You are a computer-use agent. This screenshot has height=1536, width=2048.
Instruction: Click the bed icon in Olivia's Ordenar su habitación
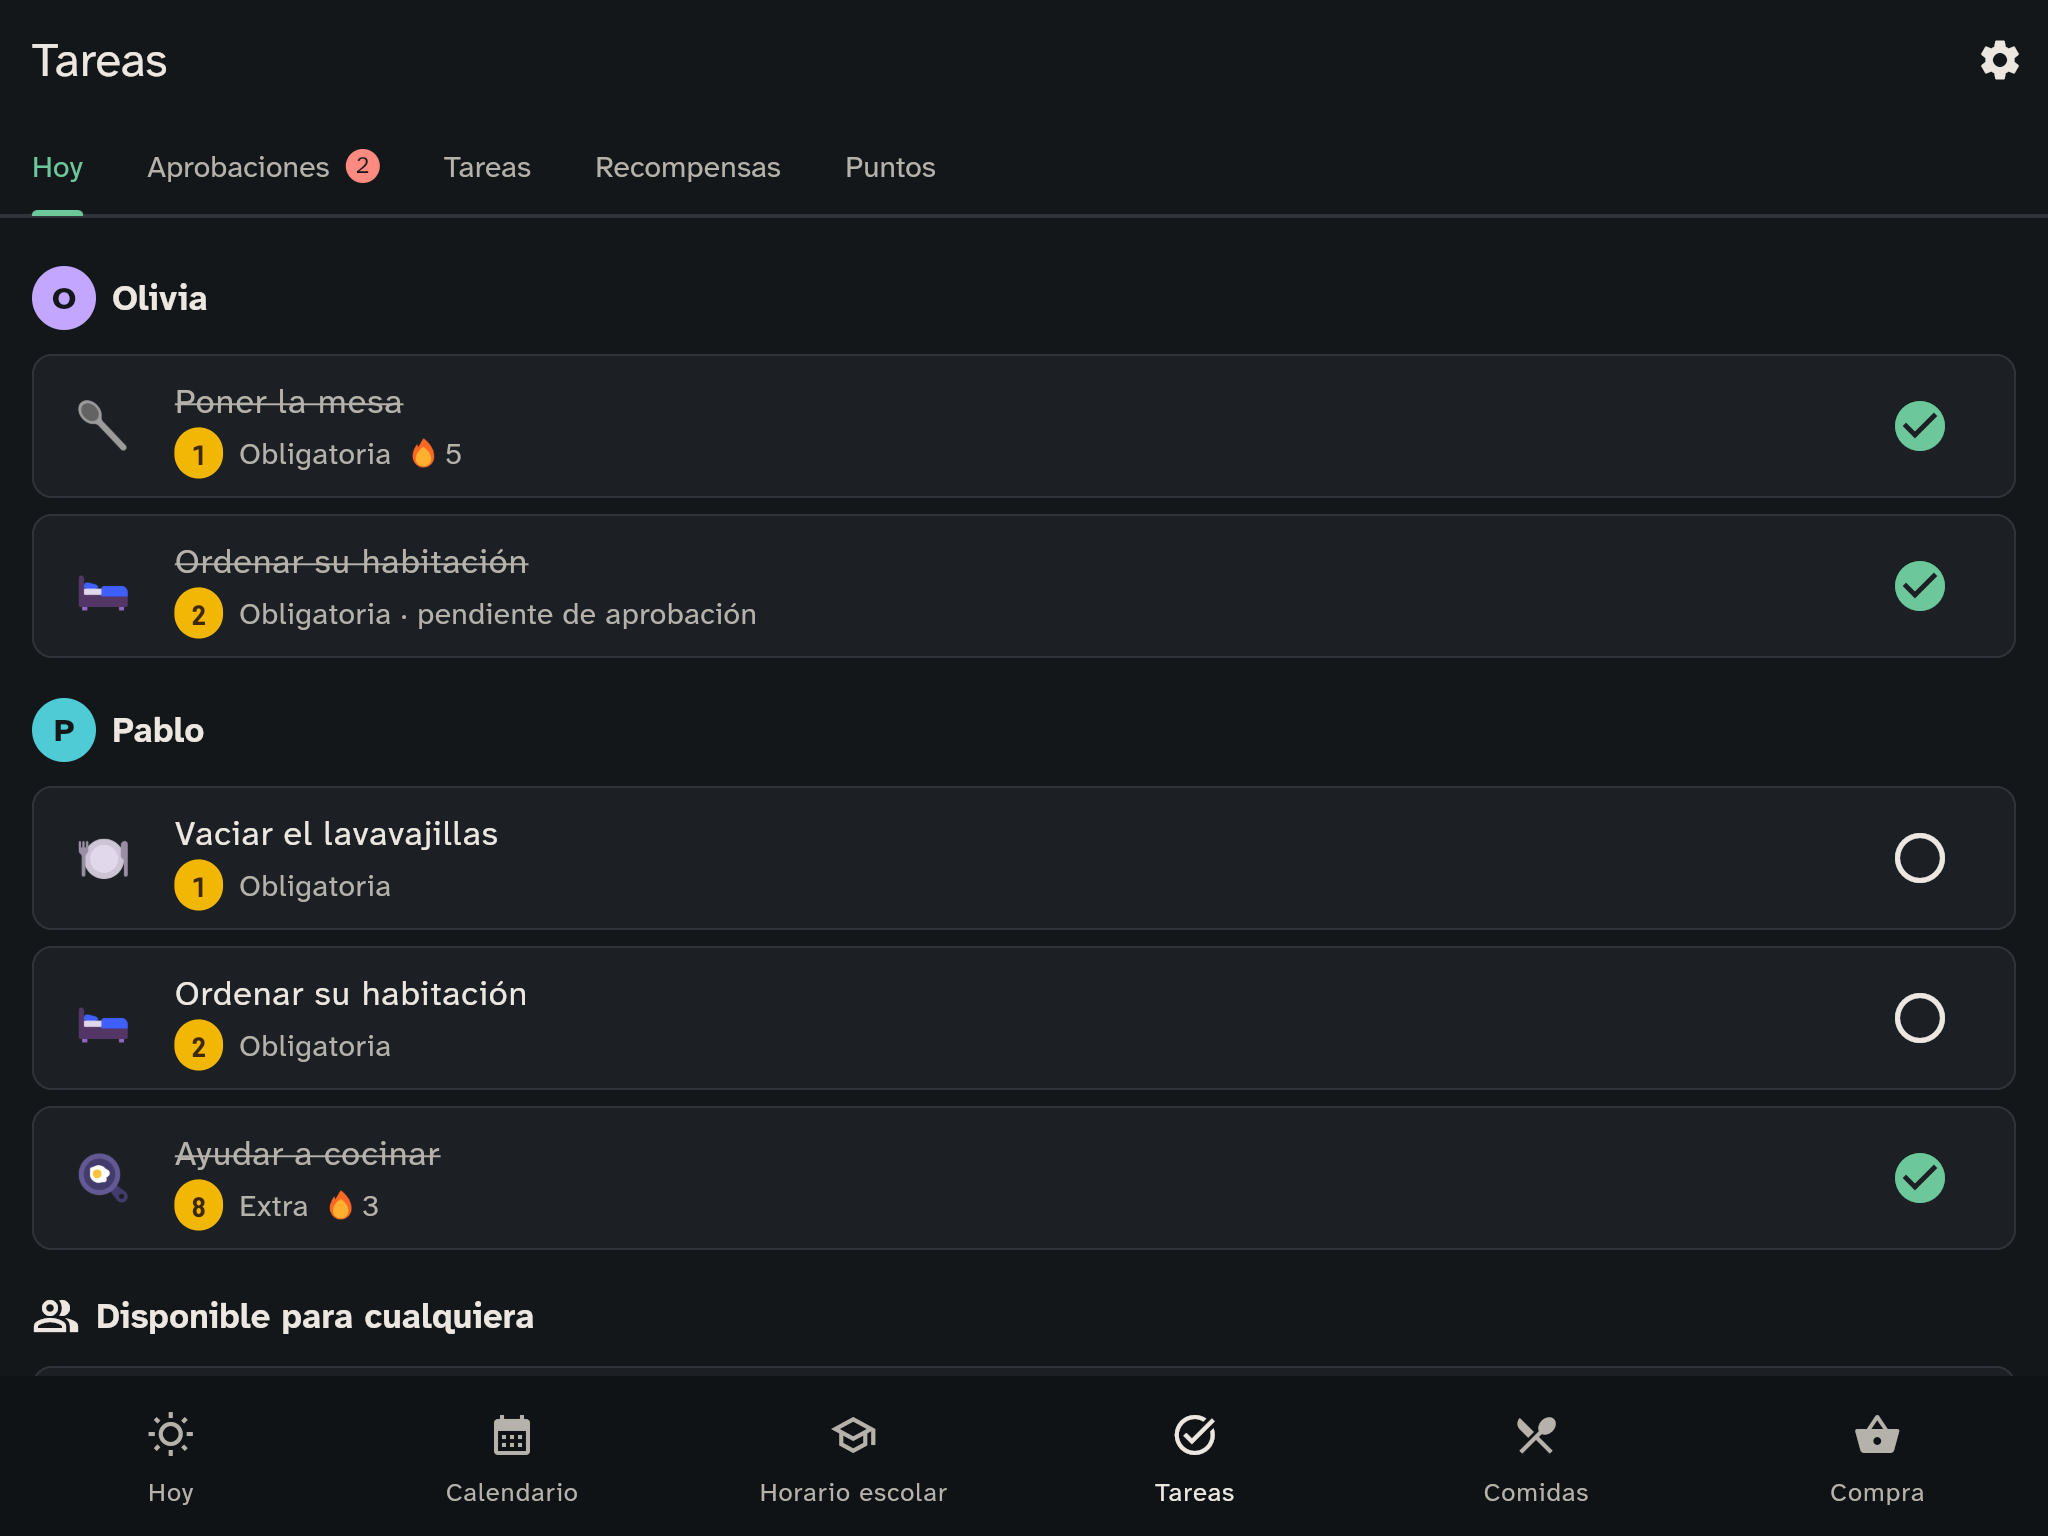pyautogui.click(x=103, y=591)
